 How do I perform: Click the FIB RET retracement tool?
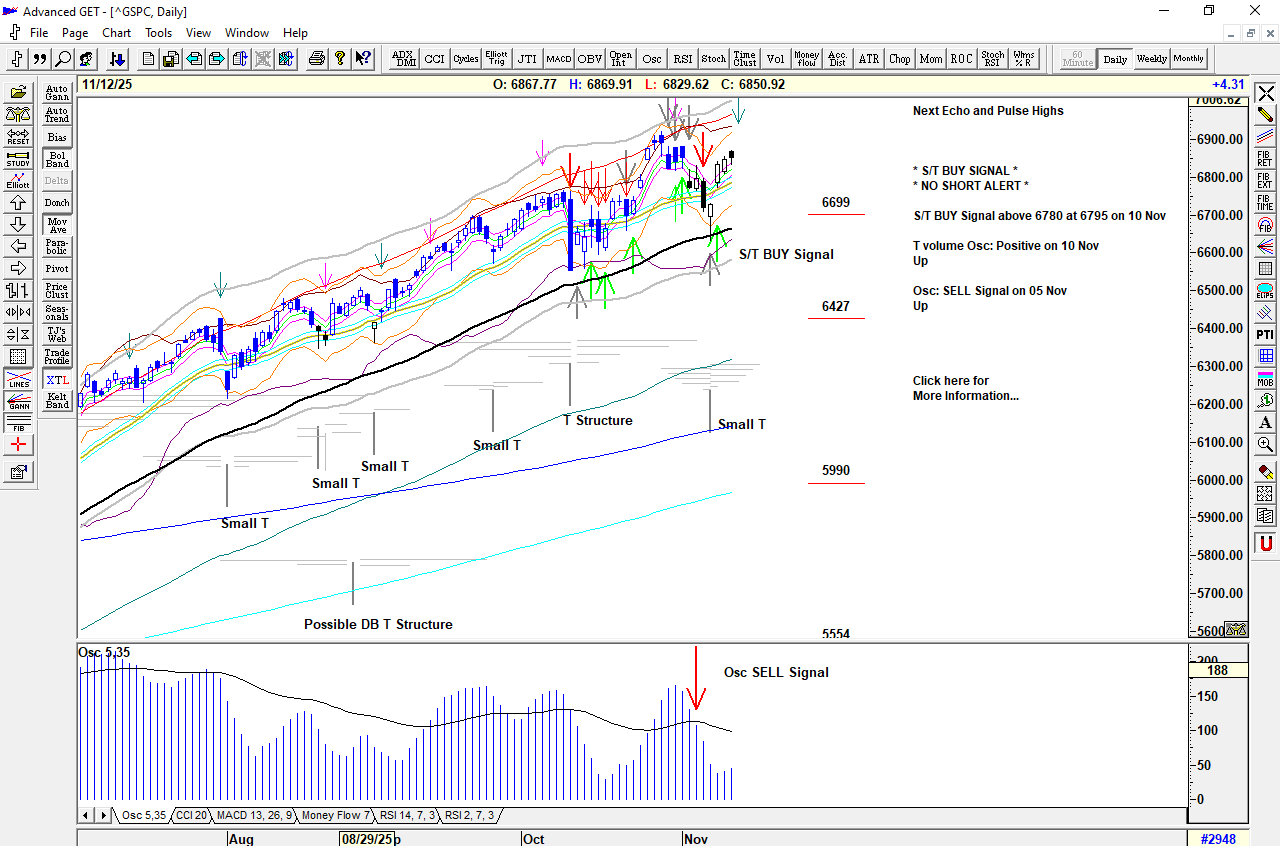1266,159
